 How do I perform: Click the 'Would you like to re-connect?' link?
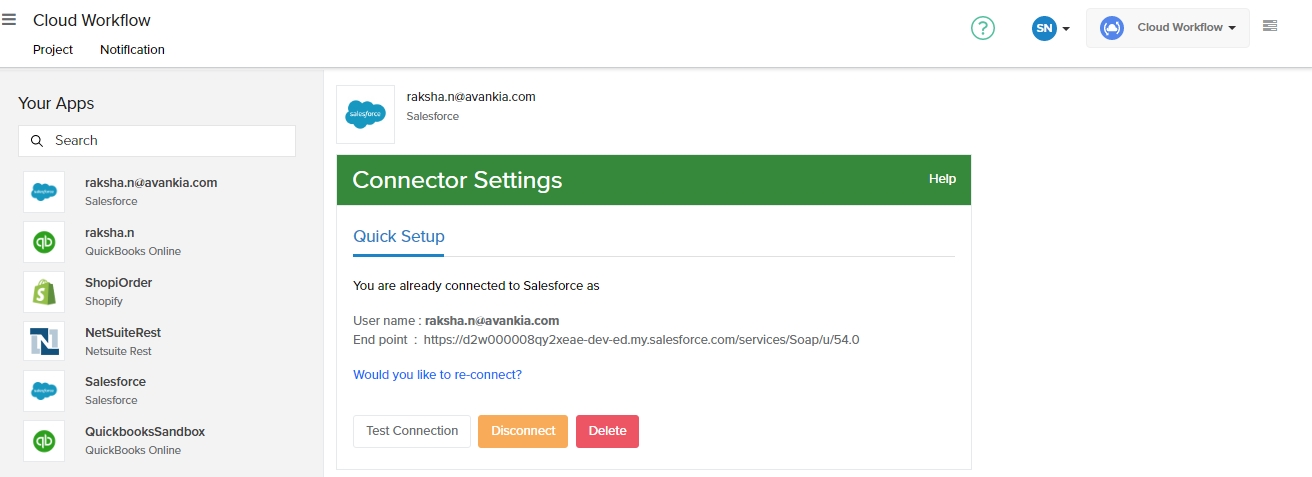click(x=437, y=375)
